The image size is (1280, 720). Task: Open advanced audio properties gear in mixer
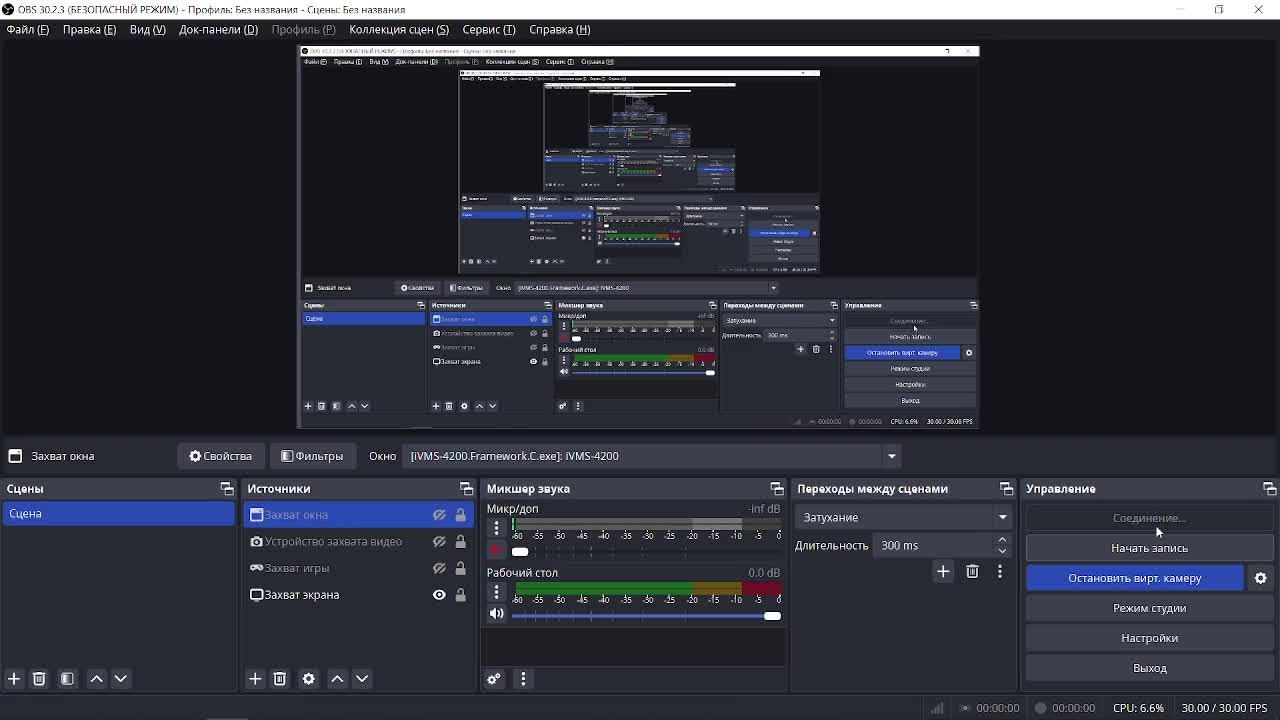coord(494,679)
